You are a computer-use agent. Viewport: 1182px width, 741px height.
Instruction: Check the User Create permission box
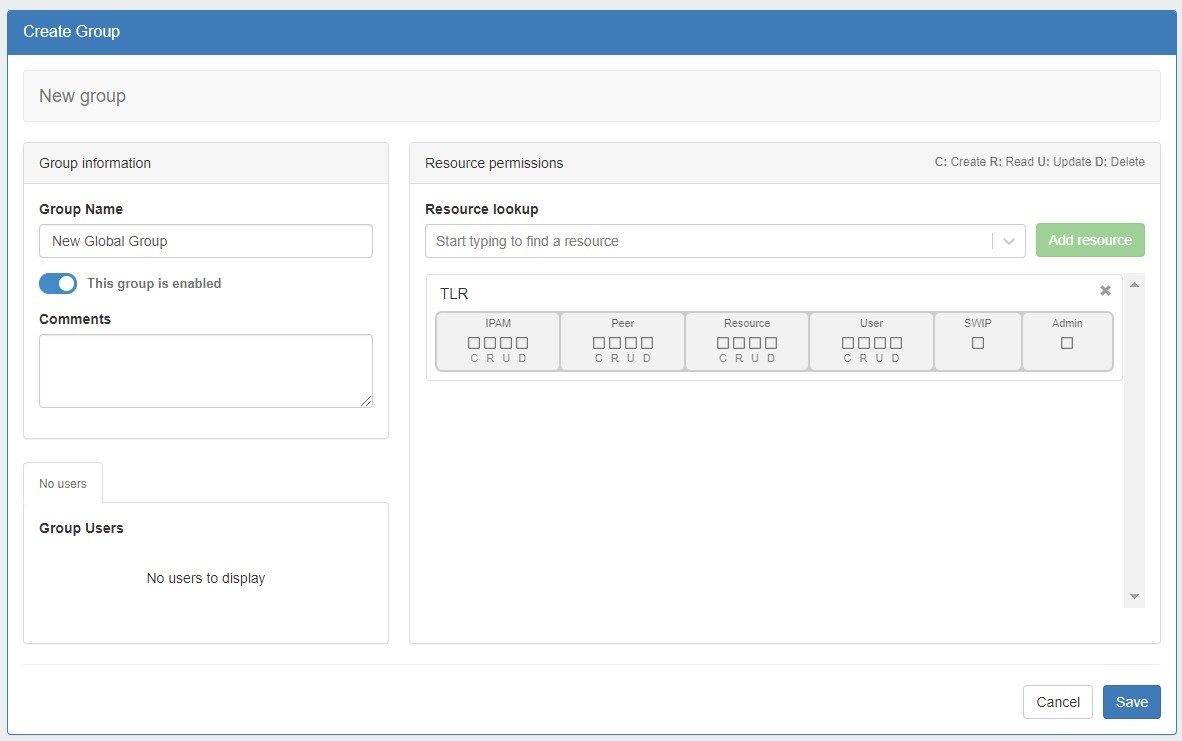tap(847, 343)
